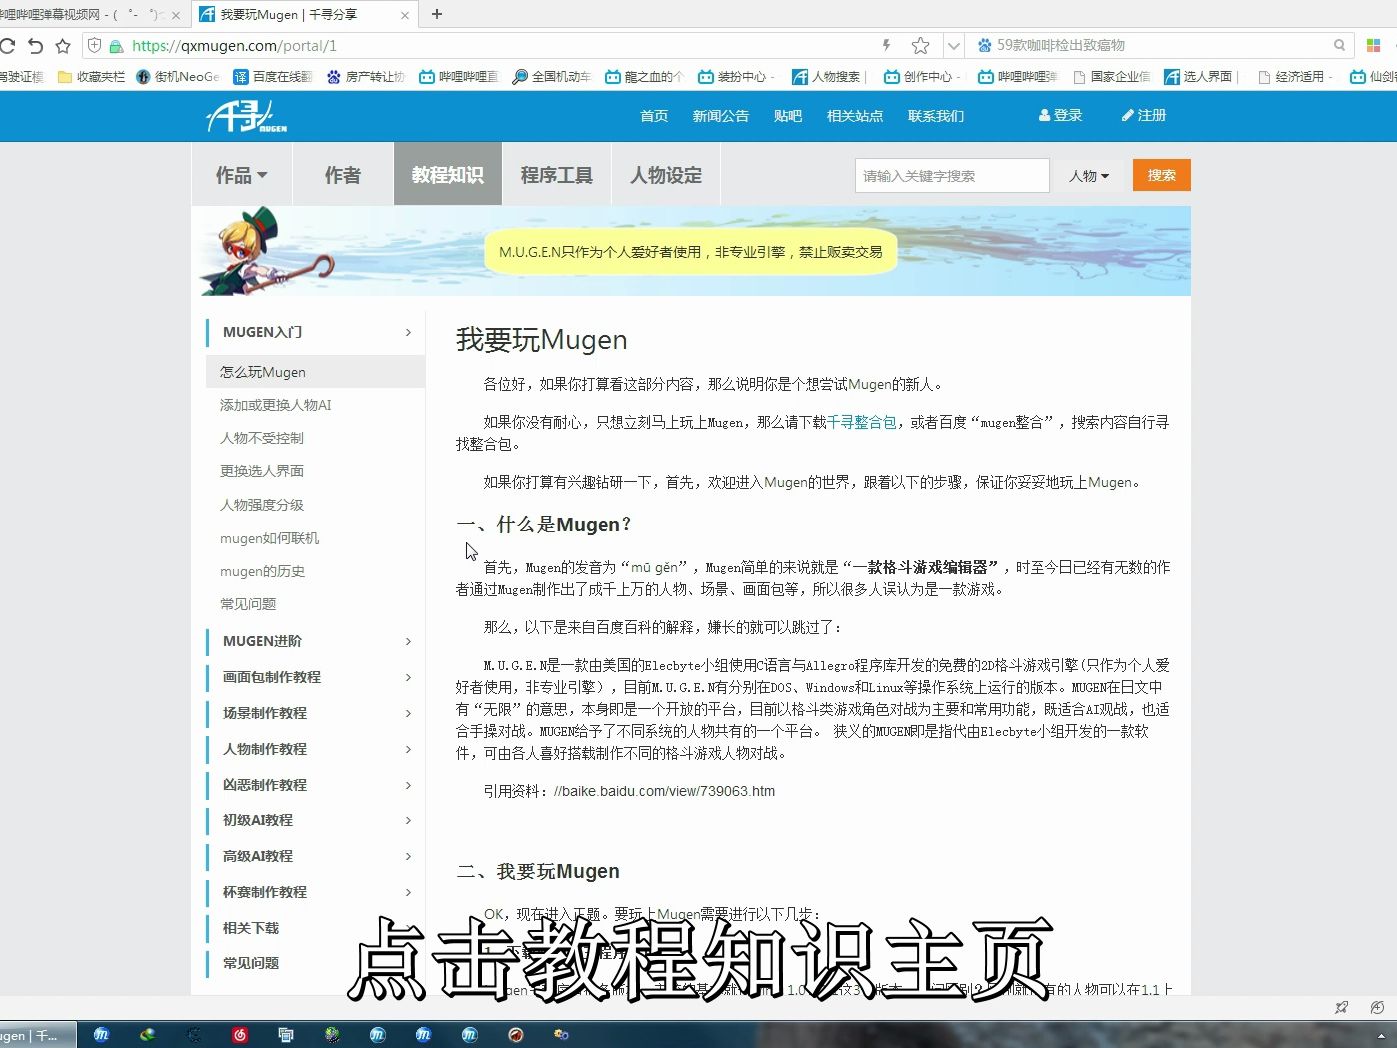Open the 装扮中心 bookmark
1397x1048 pixels.
(x=737, y=77)
